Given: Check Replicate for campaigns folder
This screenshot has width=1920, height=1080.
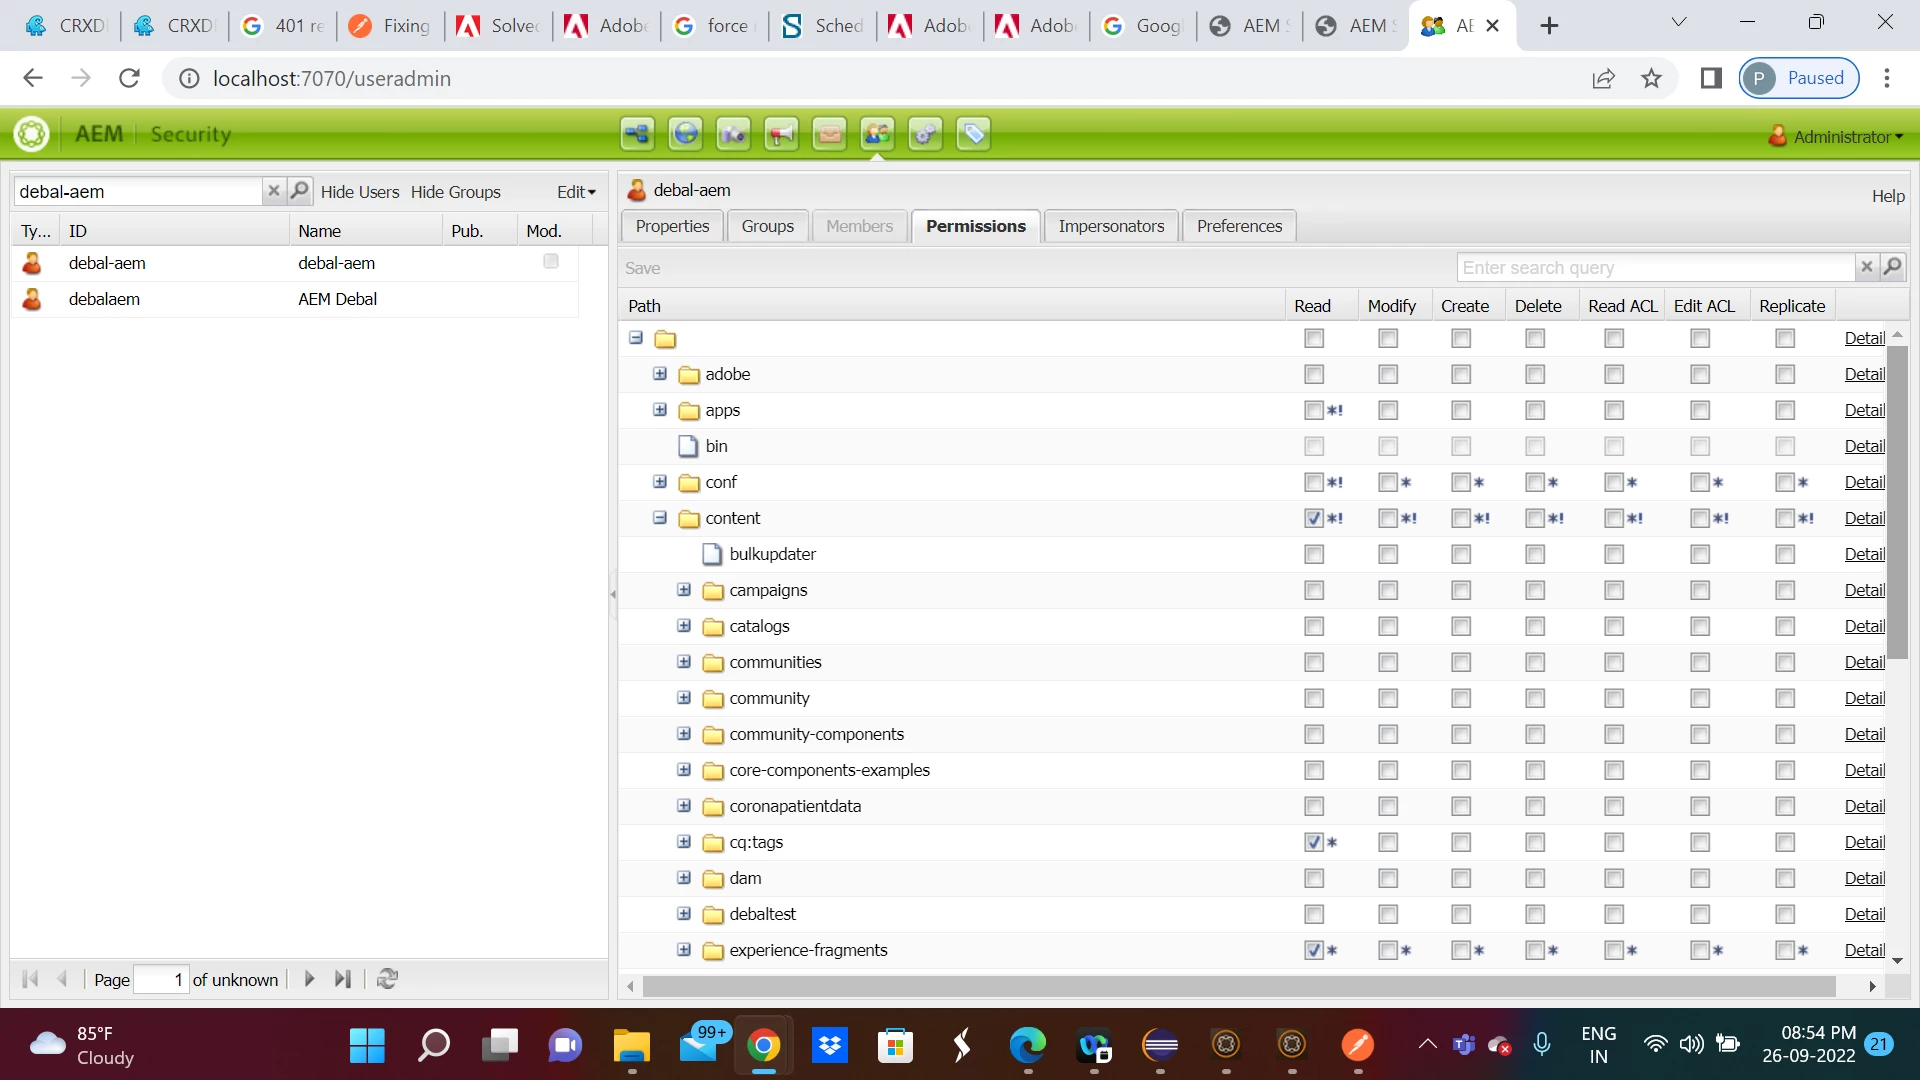Looking at the screenshot, I should pos(1785,590).
